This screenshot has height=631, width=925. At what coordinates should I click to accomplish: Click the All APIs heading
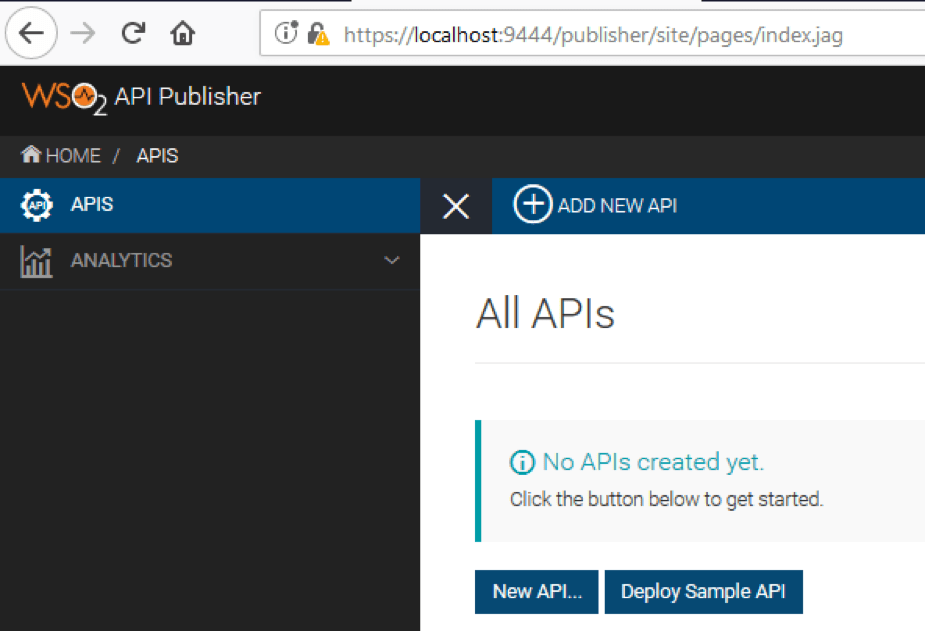[545, 313]
